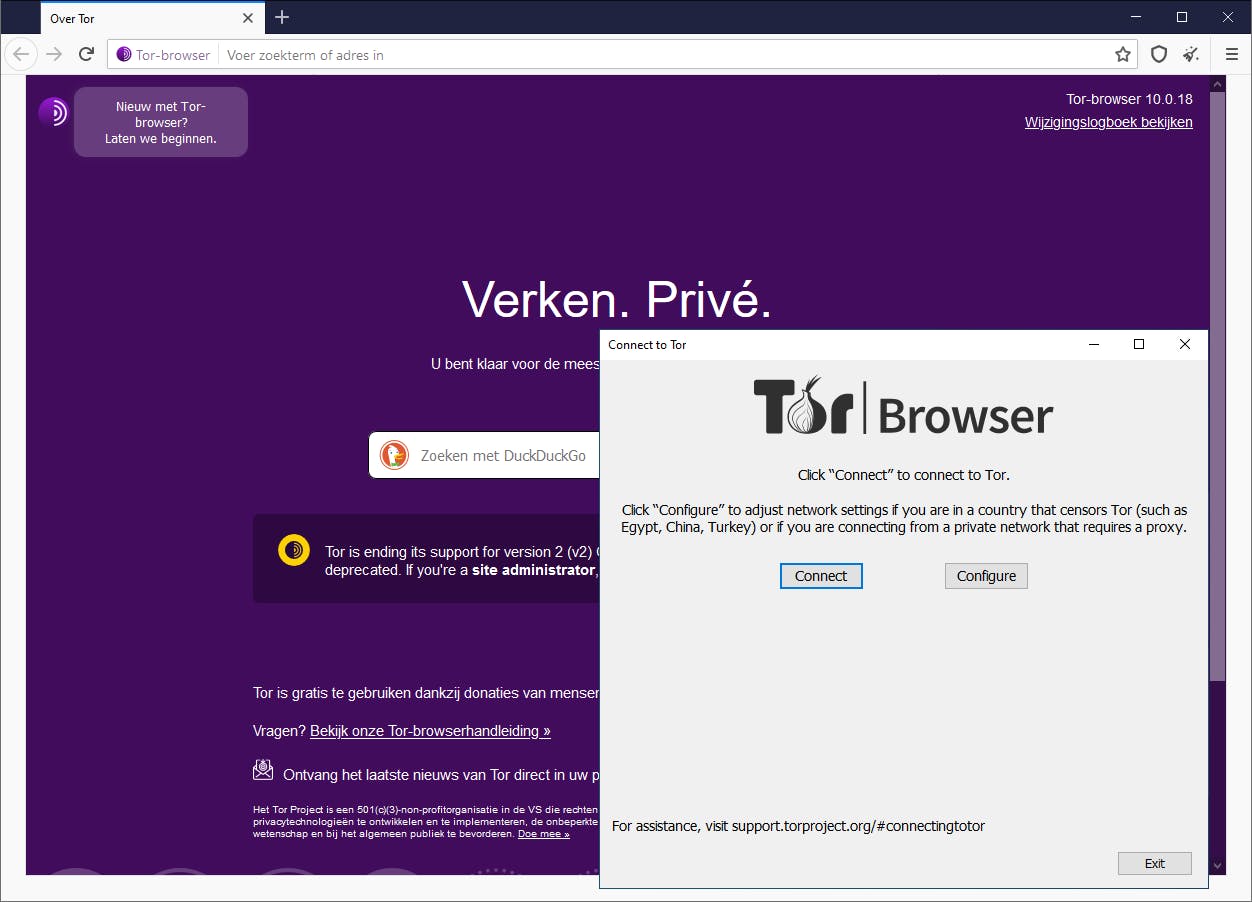Image resolution: width=1252 pixels, height=902 pixels.
Task: Open the security level shield icon
Action: tap(1159, 55)
